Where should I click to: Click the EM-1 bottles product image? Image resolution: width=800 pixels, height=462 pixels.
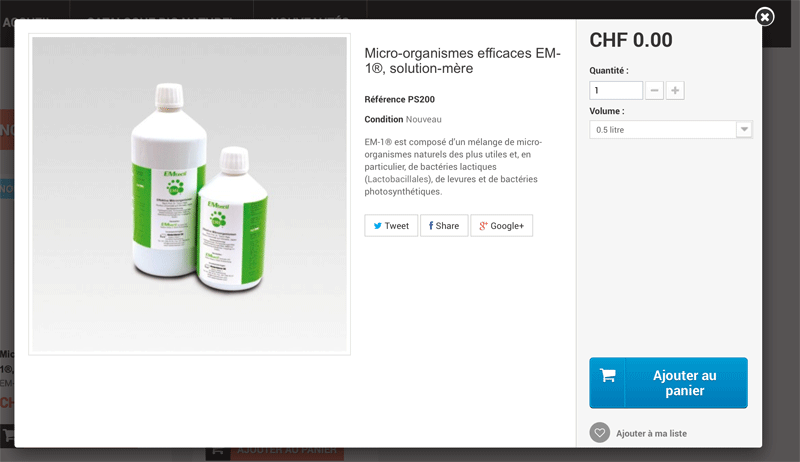coord(189,194)
